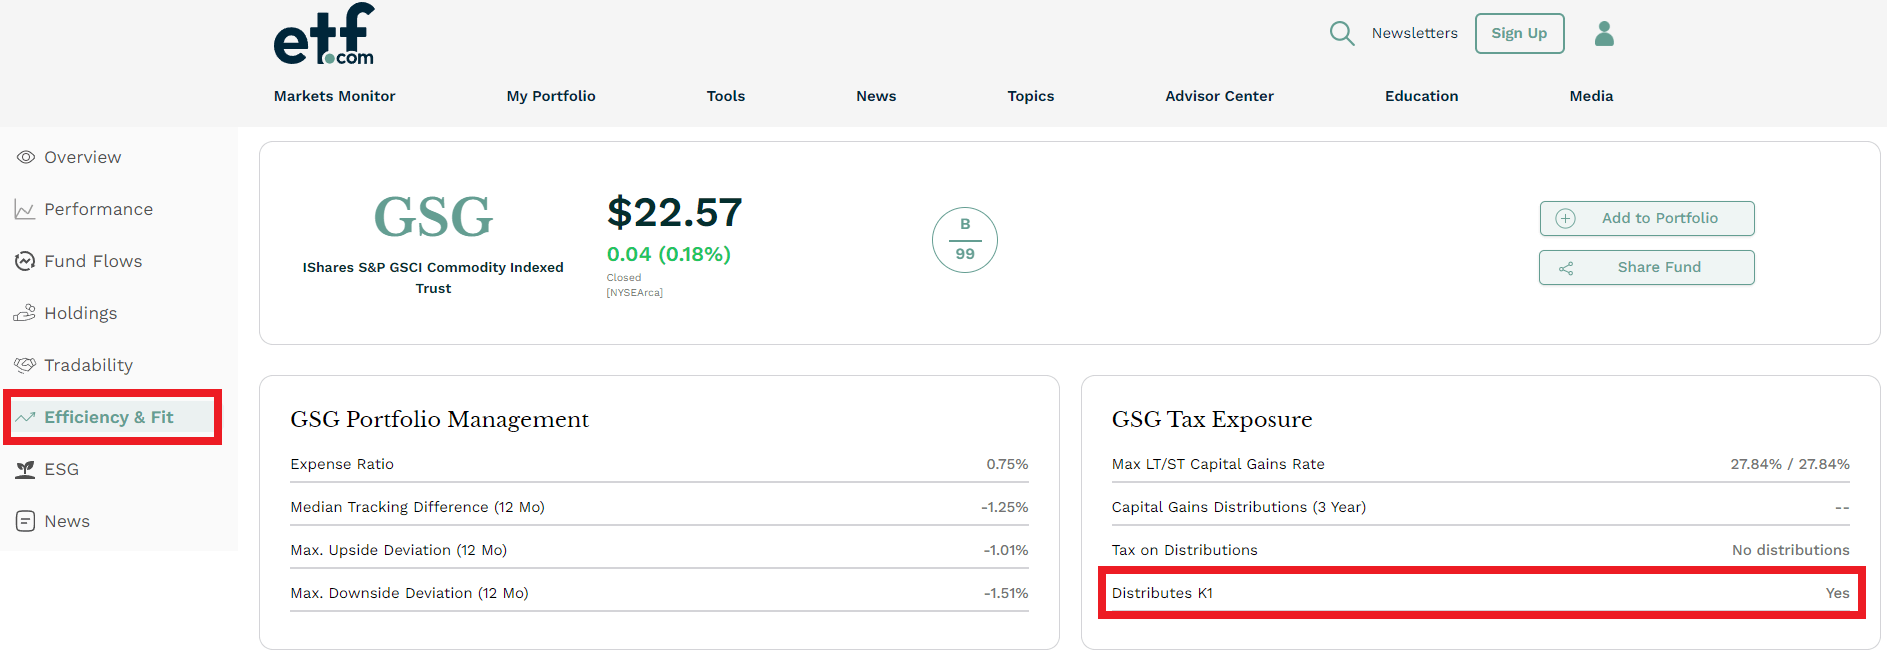Go to the Tradability section
Screen dimensions: 1887x659
(89, 365)
